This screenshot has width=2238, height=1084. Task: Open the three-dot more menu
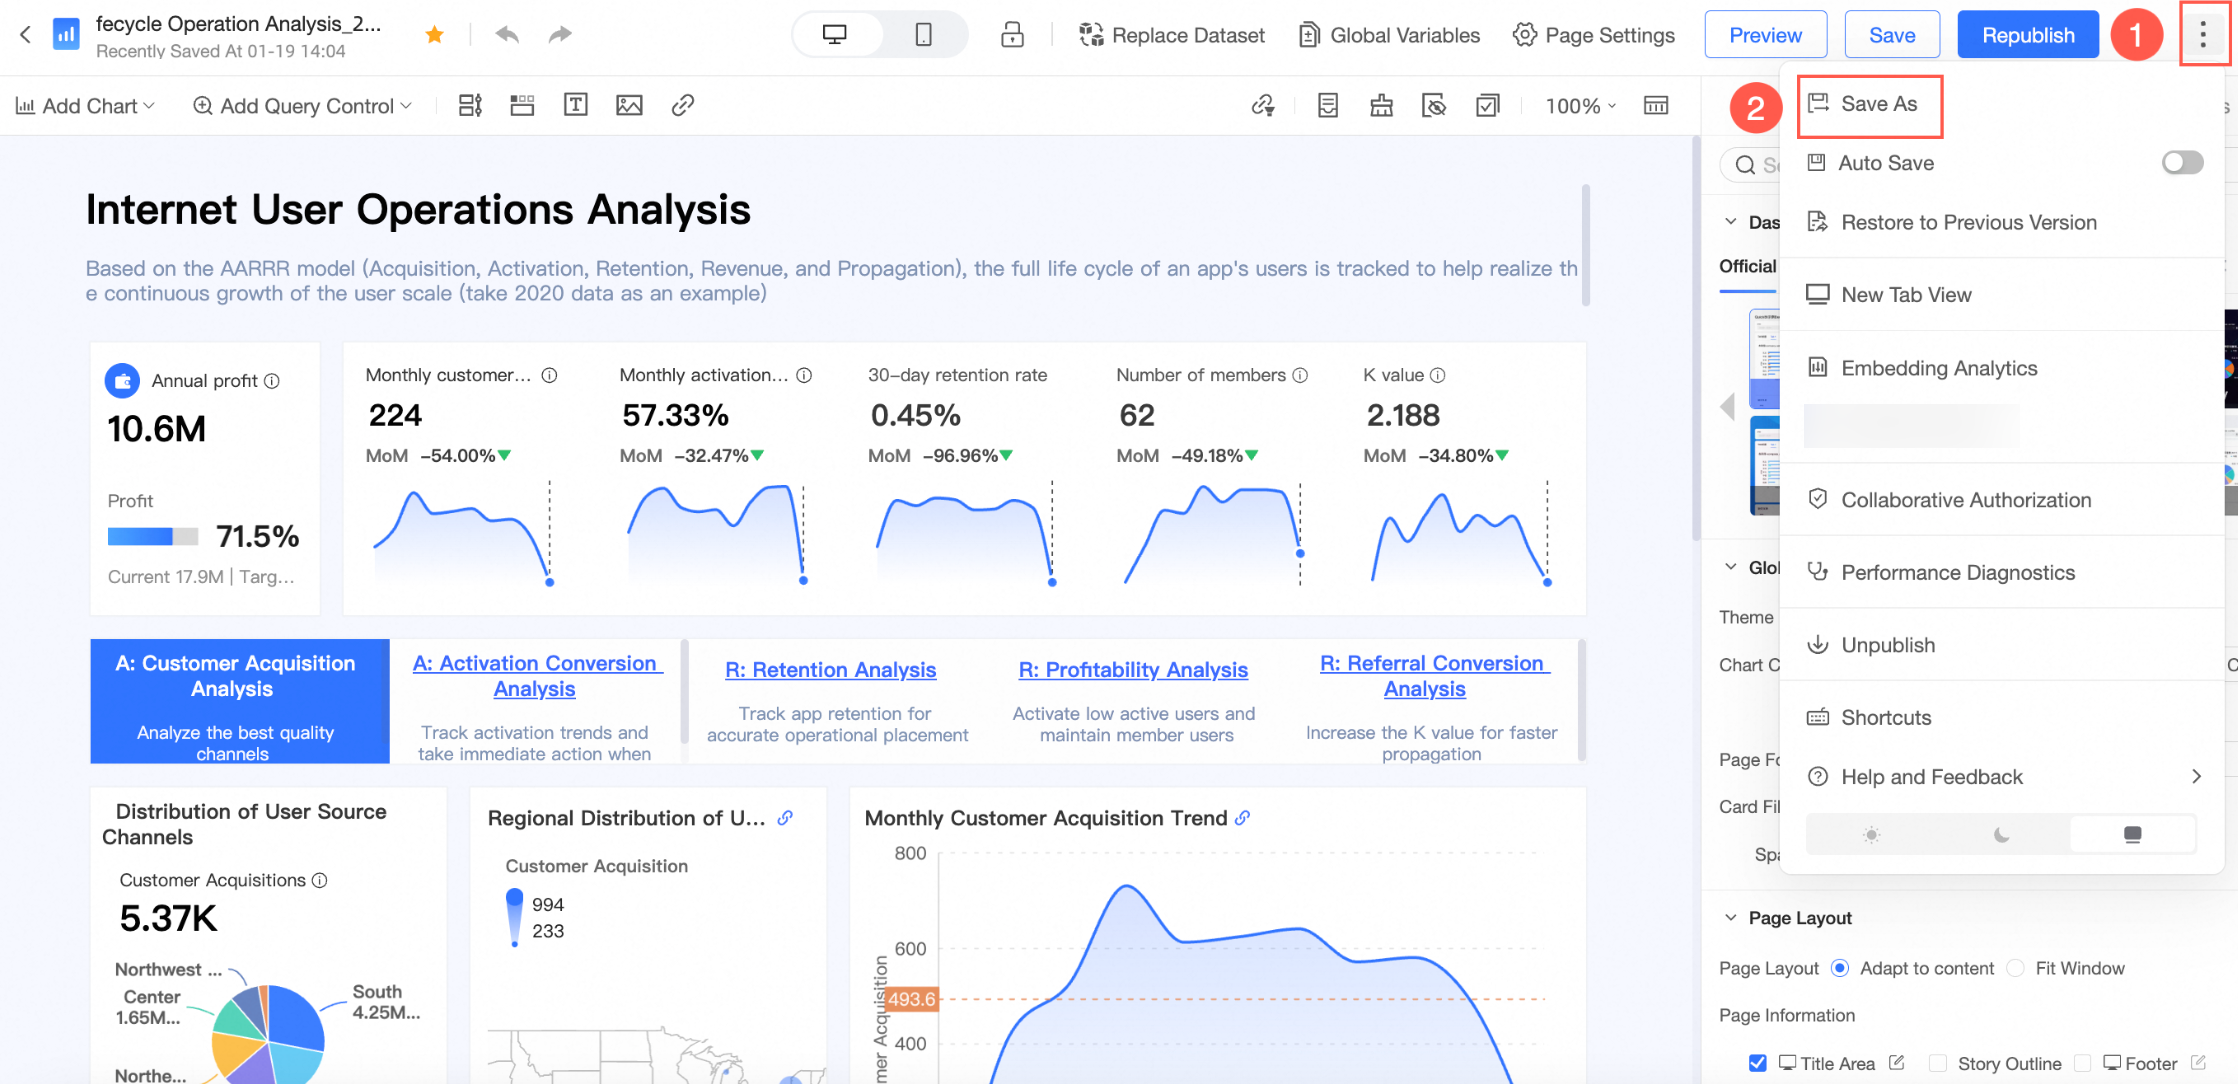tap(2203, 35)
